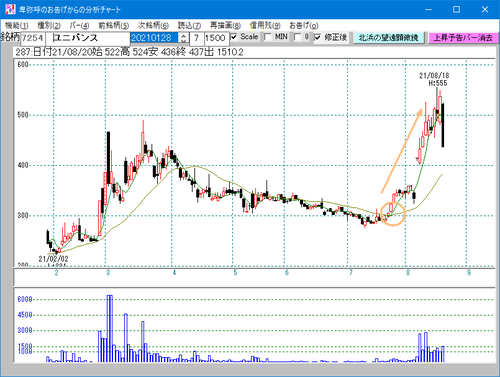Click the field containing 7
Screen dimensions: 500x377
point(196,38)
